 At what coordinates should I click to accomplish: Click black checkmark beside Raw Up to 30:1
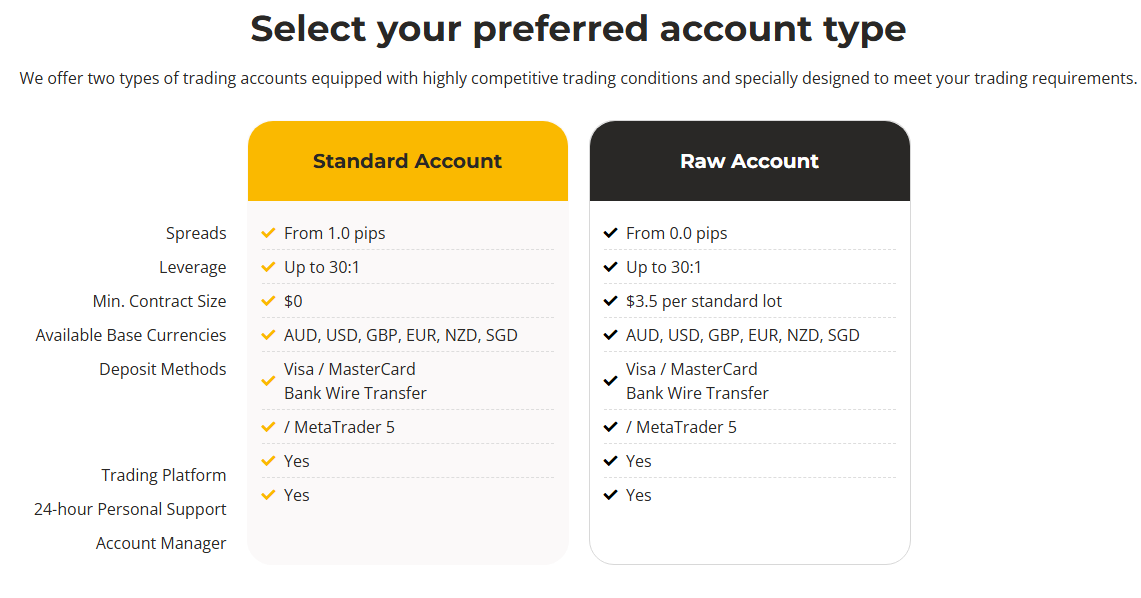(x=611, y=267)
